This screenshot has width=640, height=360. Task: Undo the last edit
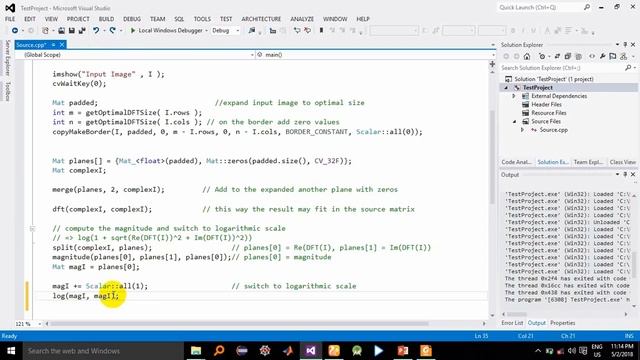click(96, 31)
